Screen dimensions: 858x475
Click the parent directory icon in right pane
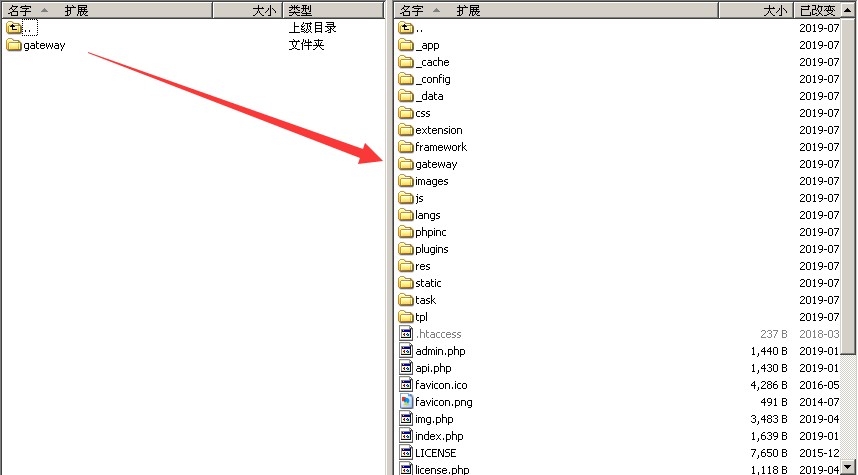[405, 27]
